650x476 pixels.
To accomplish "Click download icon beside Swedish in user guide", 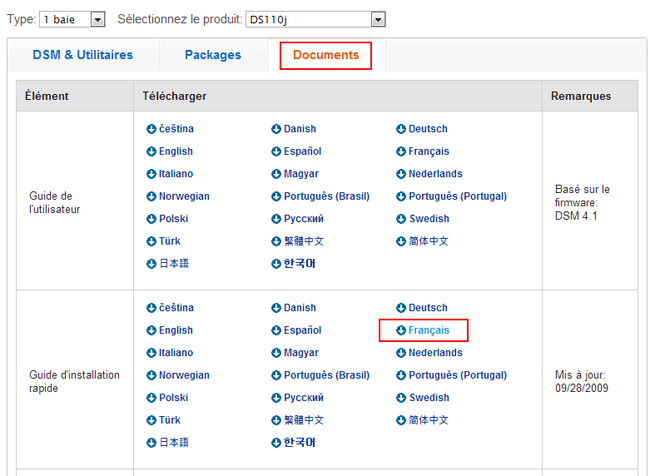I will coord(401,219).
